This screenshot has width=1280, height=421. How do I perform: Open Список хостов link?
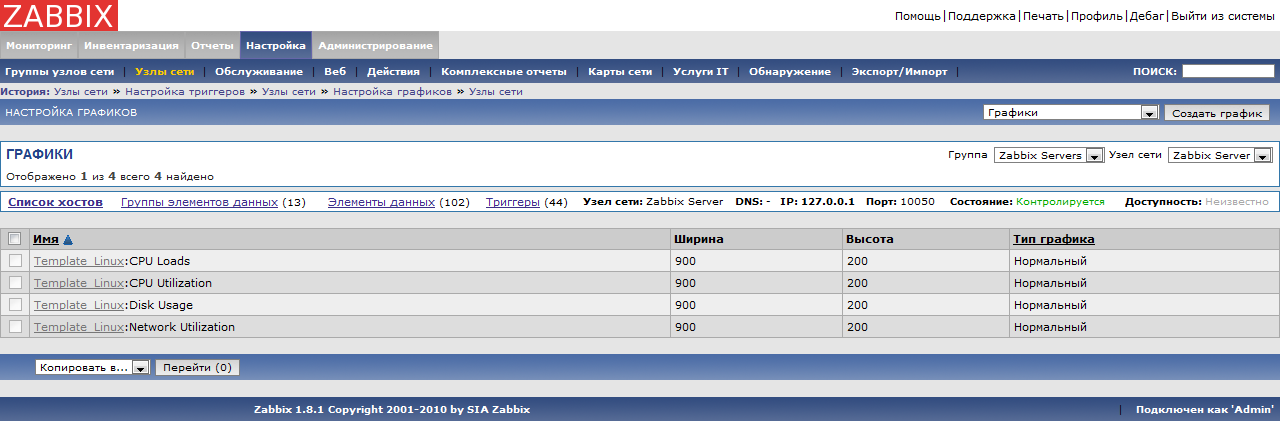(x=55, y=202)
